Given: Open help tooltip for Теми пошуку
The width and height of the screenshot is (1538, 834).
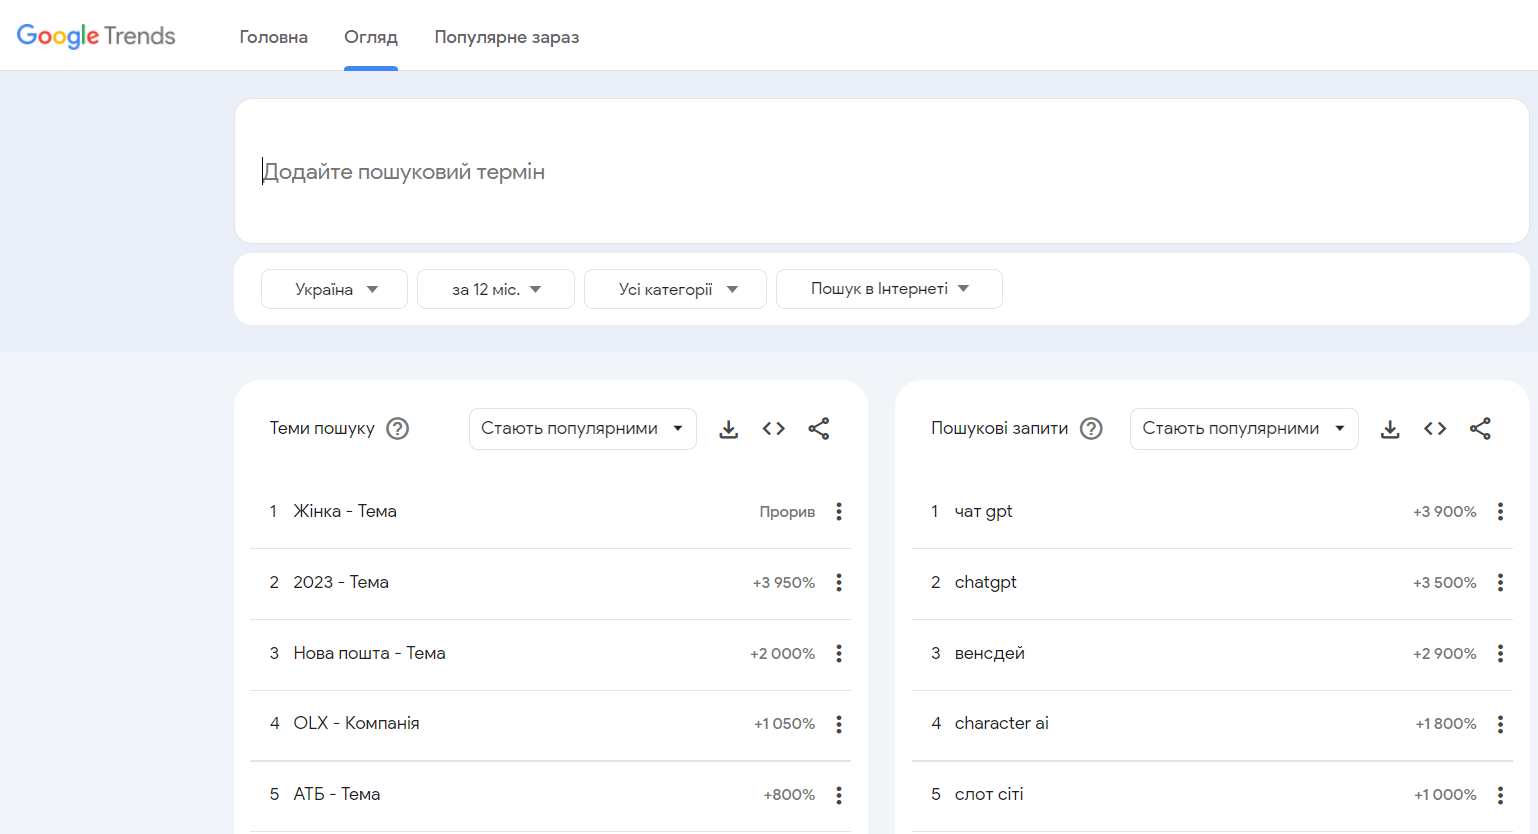Looking at the screenshot, I should 397,428.
